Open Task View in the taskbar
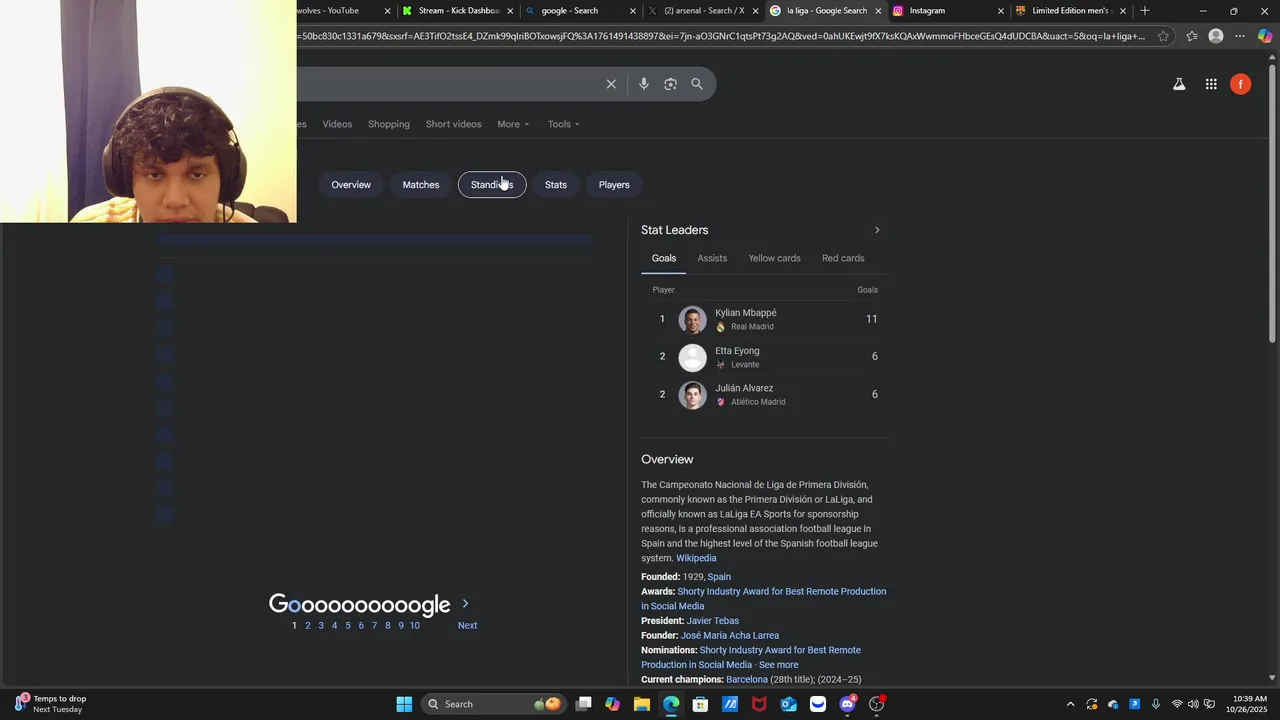This screenshot has width=1280, height=720. pyautogui.click(x=584, y=704)
